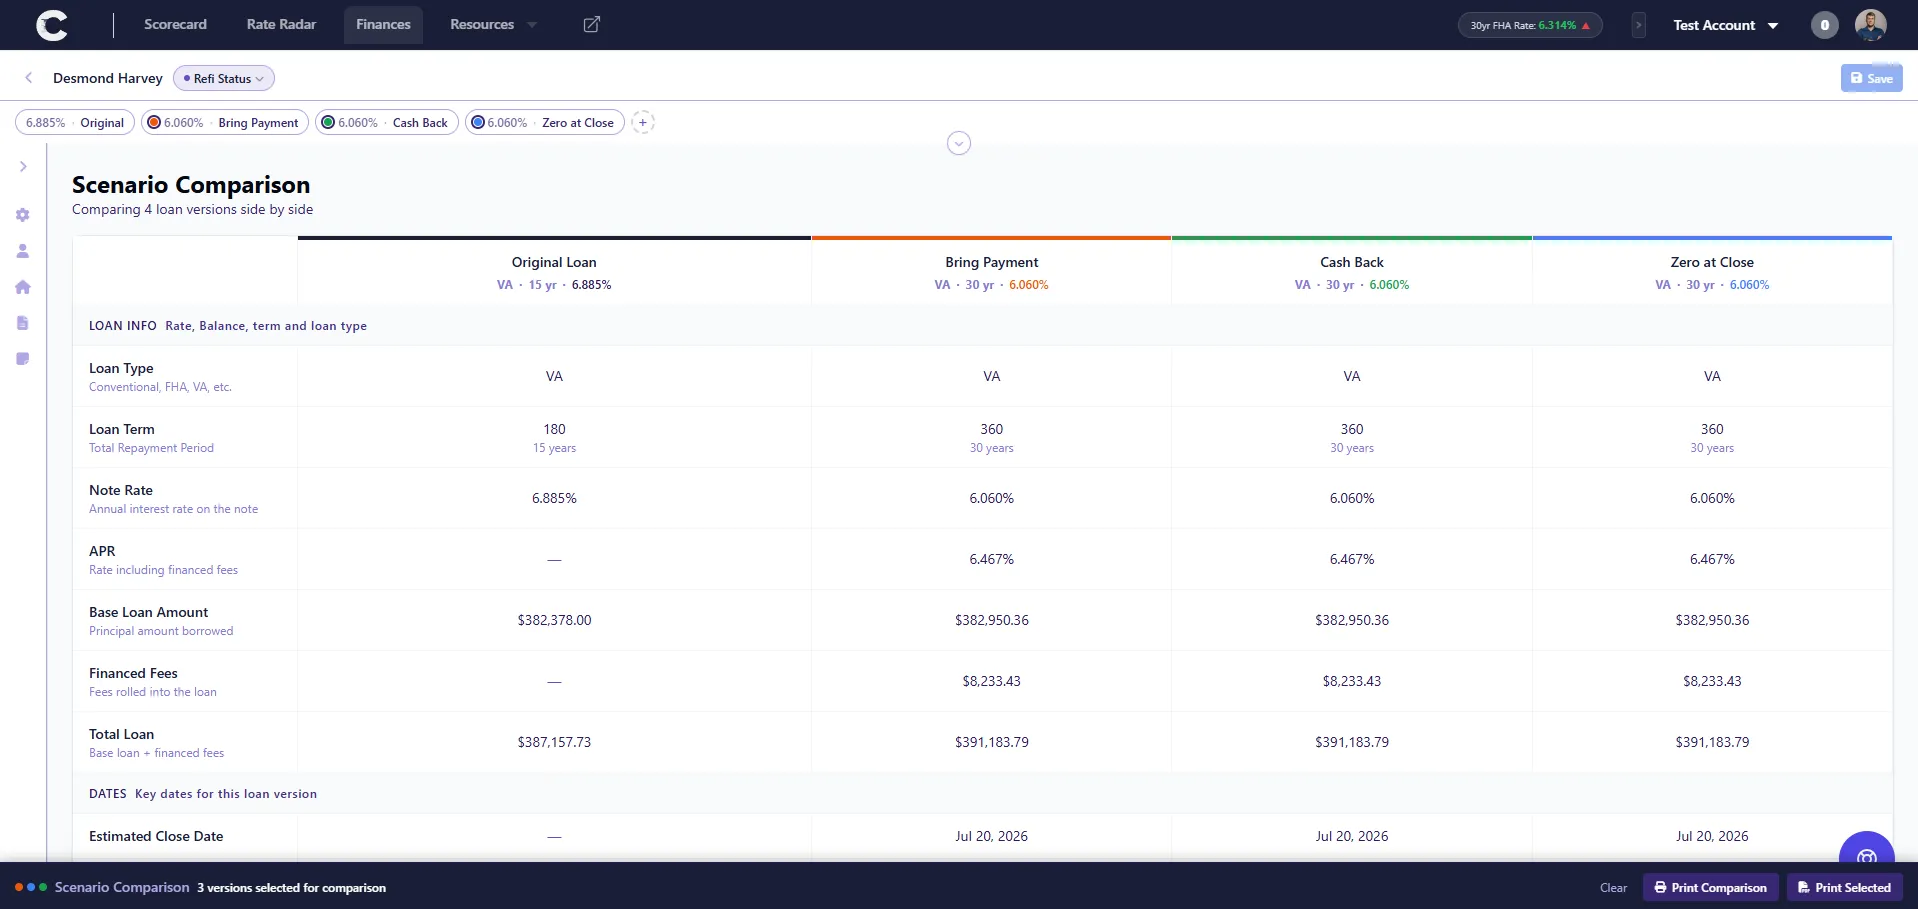Screen dimensions: 1918x909
Task: Select the Zero at Close version tab label
Action: tap(578, 122)
